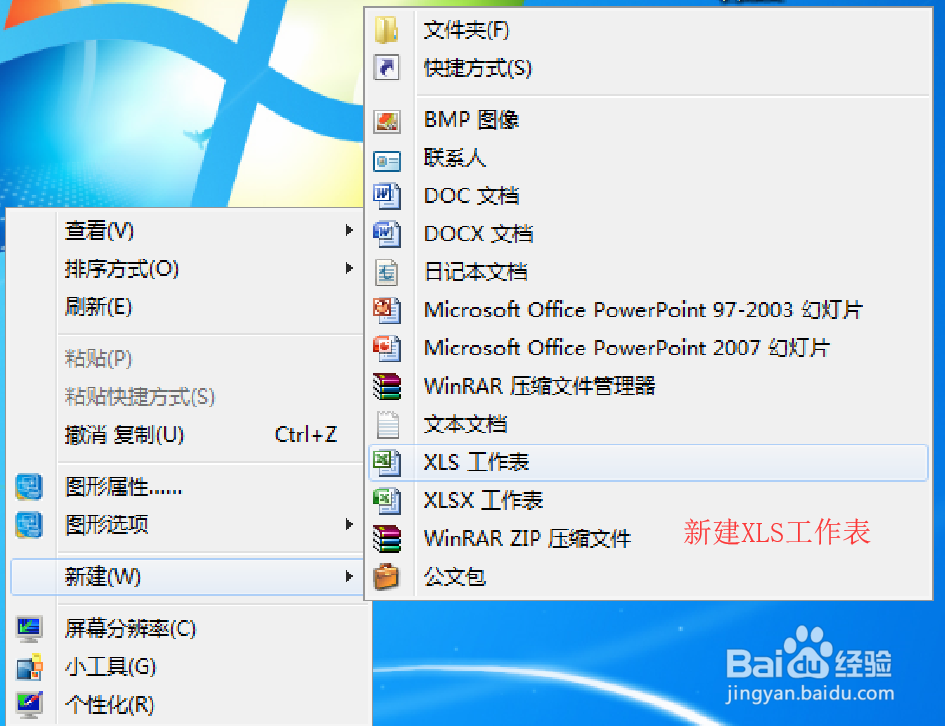Create a new DOC 文档
This screenshot has width=945, height=726.
648,196
